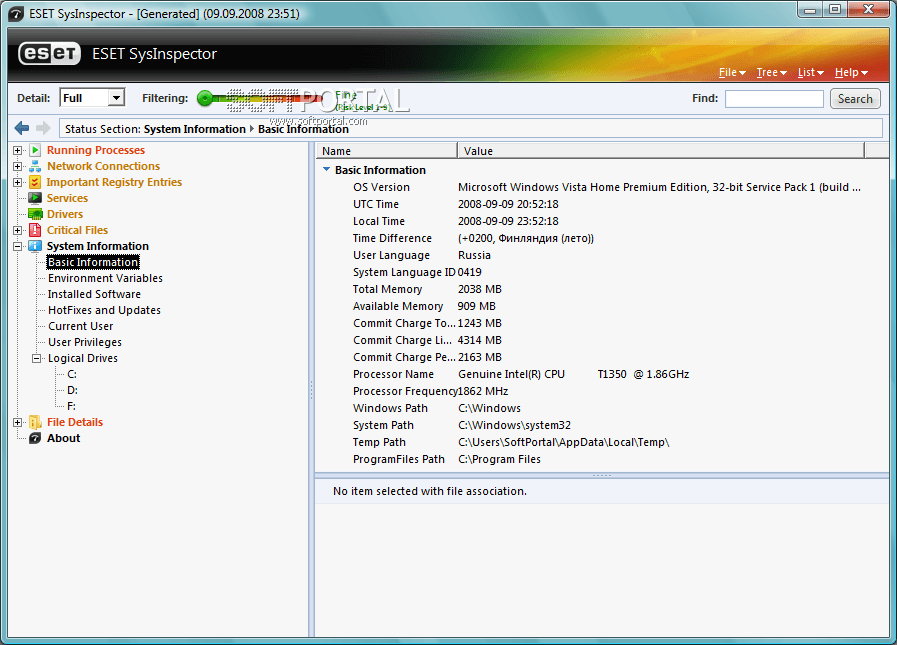Click the About tree icon
Image resolution: width=897 pixels, height=645 pixels.
tap(35, 438)
